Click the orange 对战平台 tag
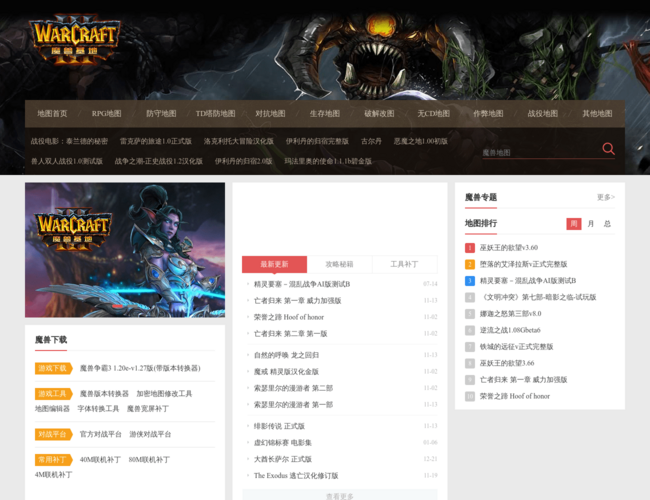Viewport: 650px width, 500px height. [x=52, y=434]
